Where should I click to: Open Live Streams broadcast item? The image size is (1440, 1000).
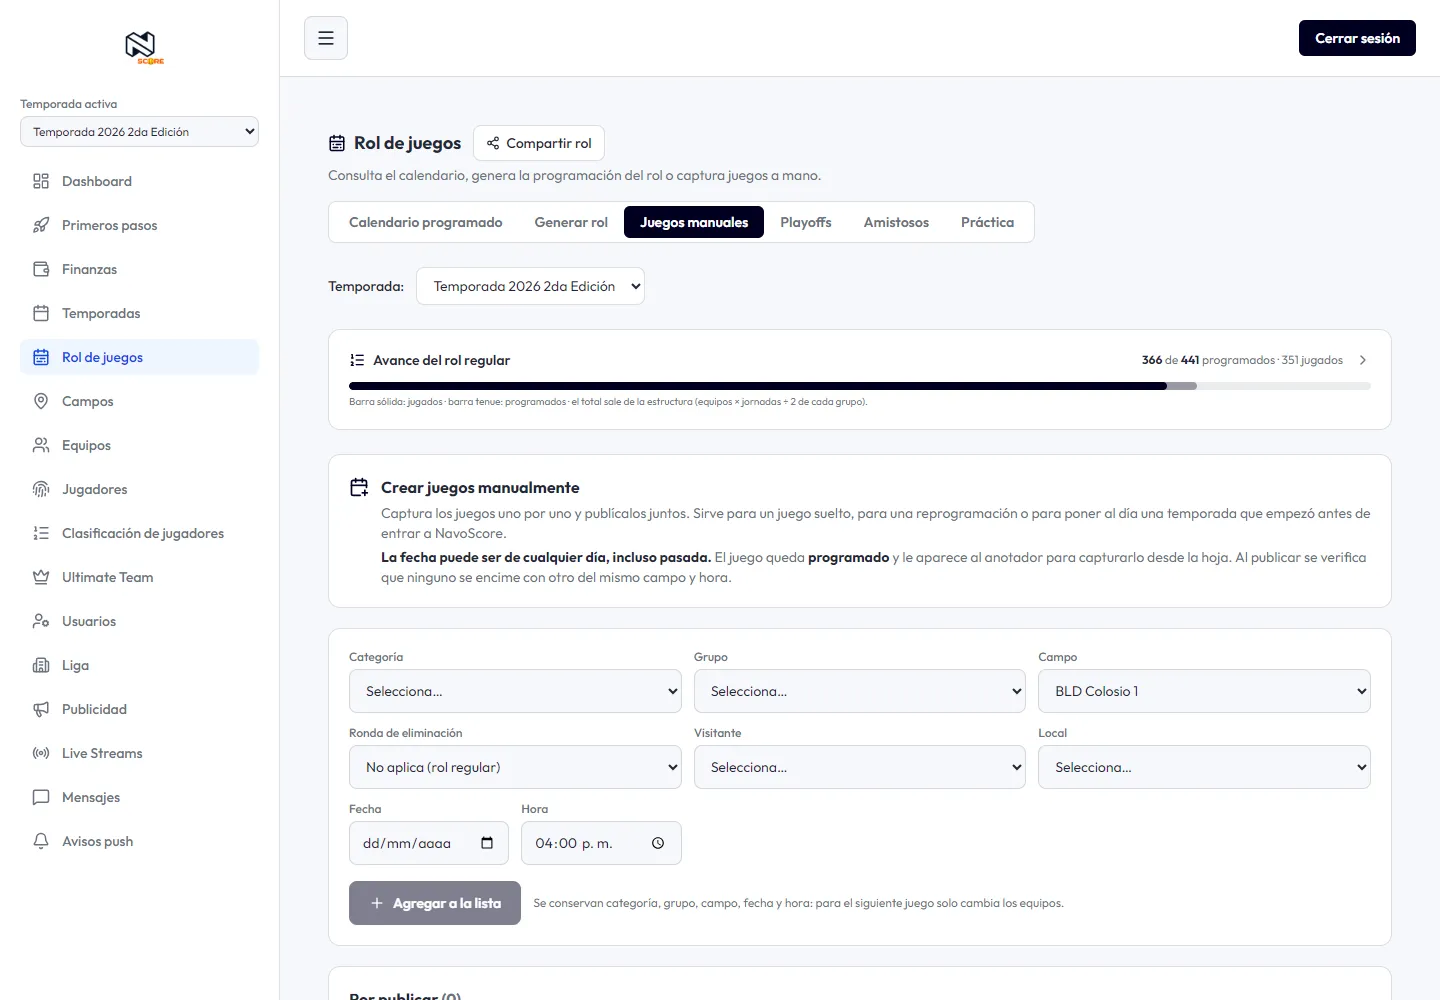click(x=139, y=753)
